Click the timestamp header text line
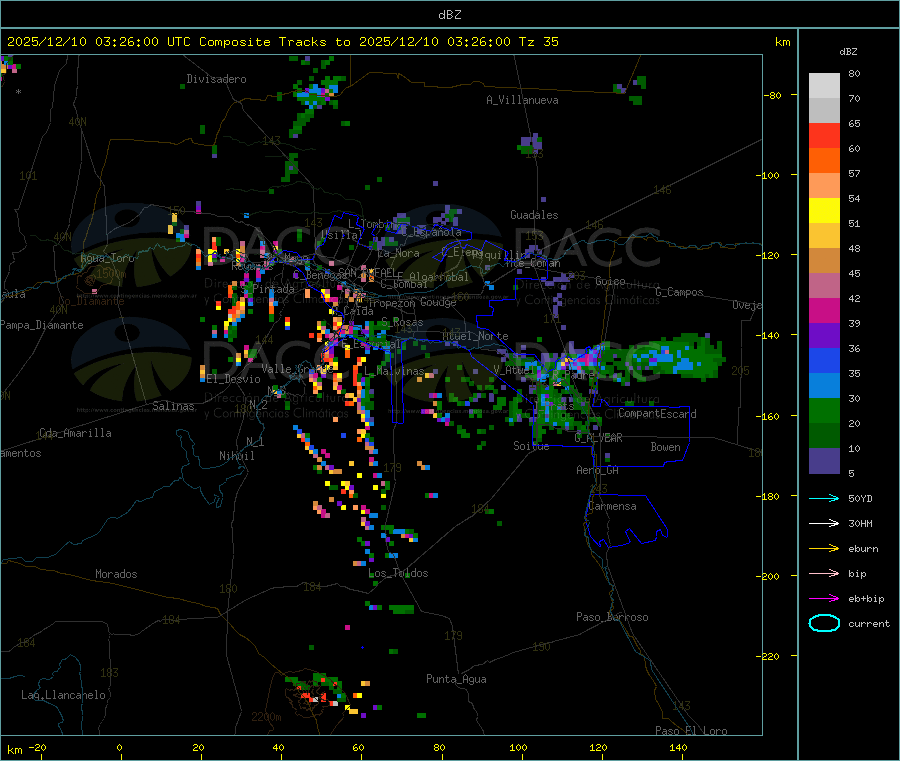The height and width of the screenshot is (761, 900). 282,42
